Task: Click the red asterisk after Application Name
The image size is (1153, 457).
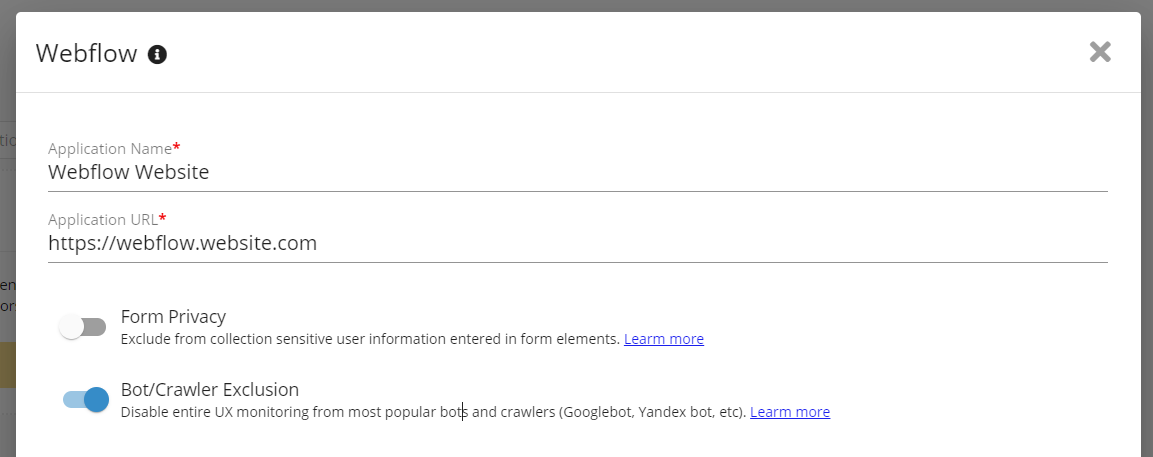Action: click(x=177, y=147)
